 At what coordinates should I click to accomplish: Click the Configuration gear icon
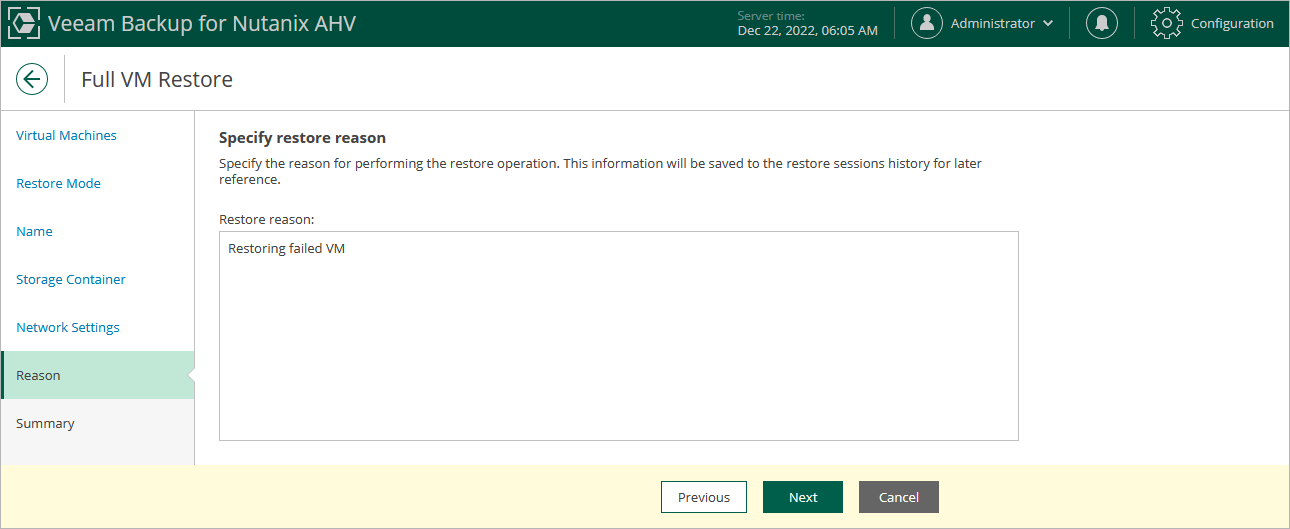coord(1167,23)
